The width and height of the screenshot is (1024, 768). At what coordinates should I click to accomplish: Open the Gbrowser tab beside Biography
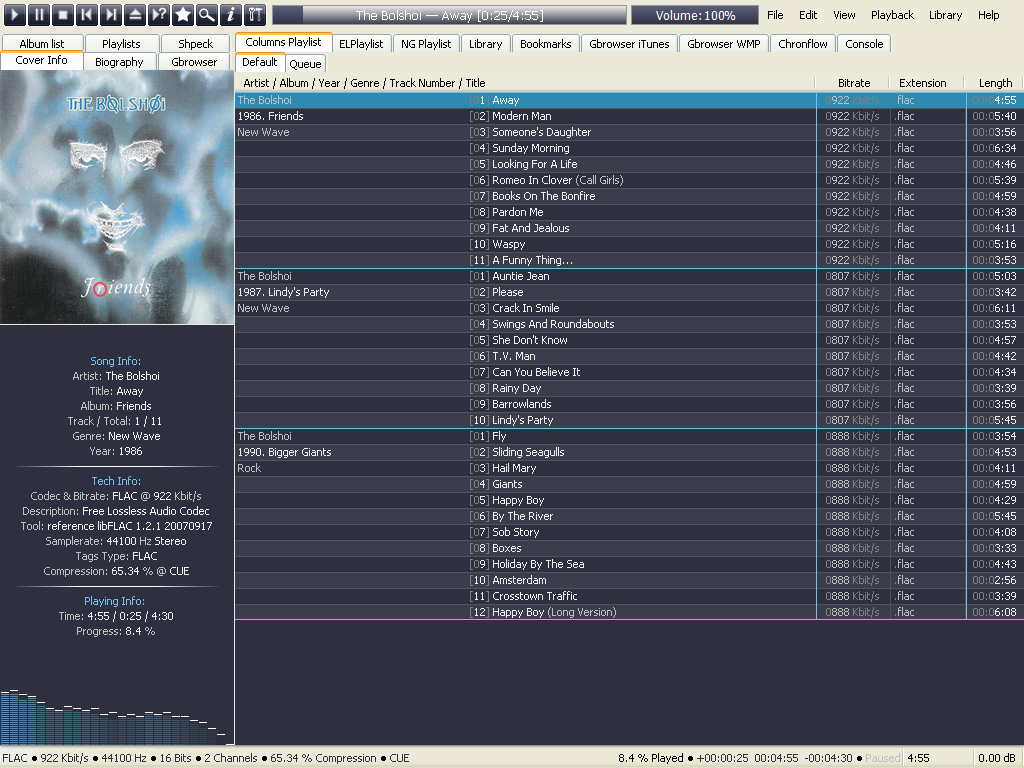pyautogui.click(x=194, y=62)
